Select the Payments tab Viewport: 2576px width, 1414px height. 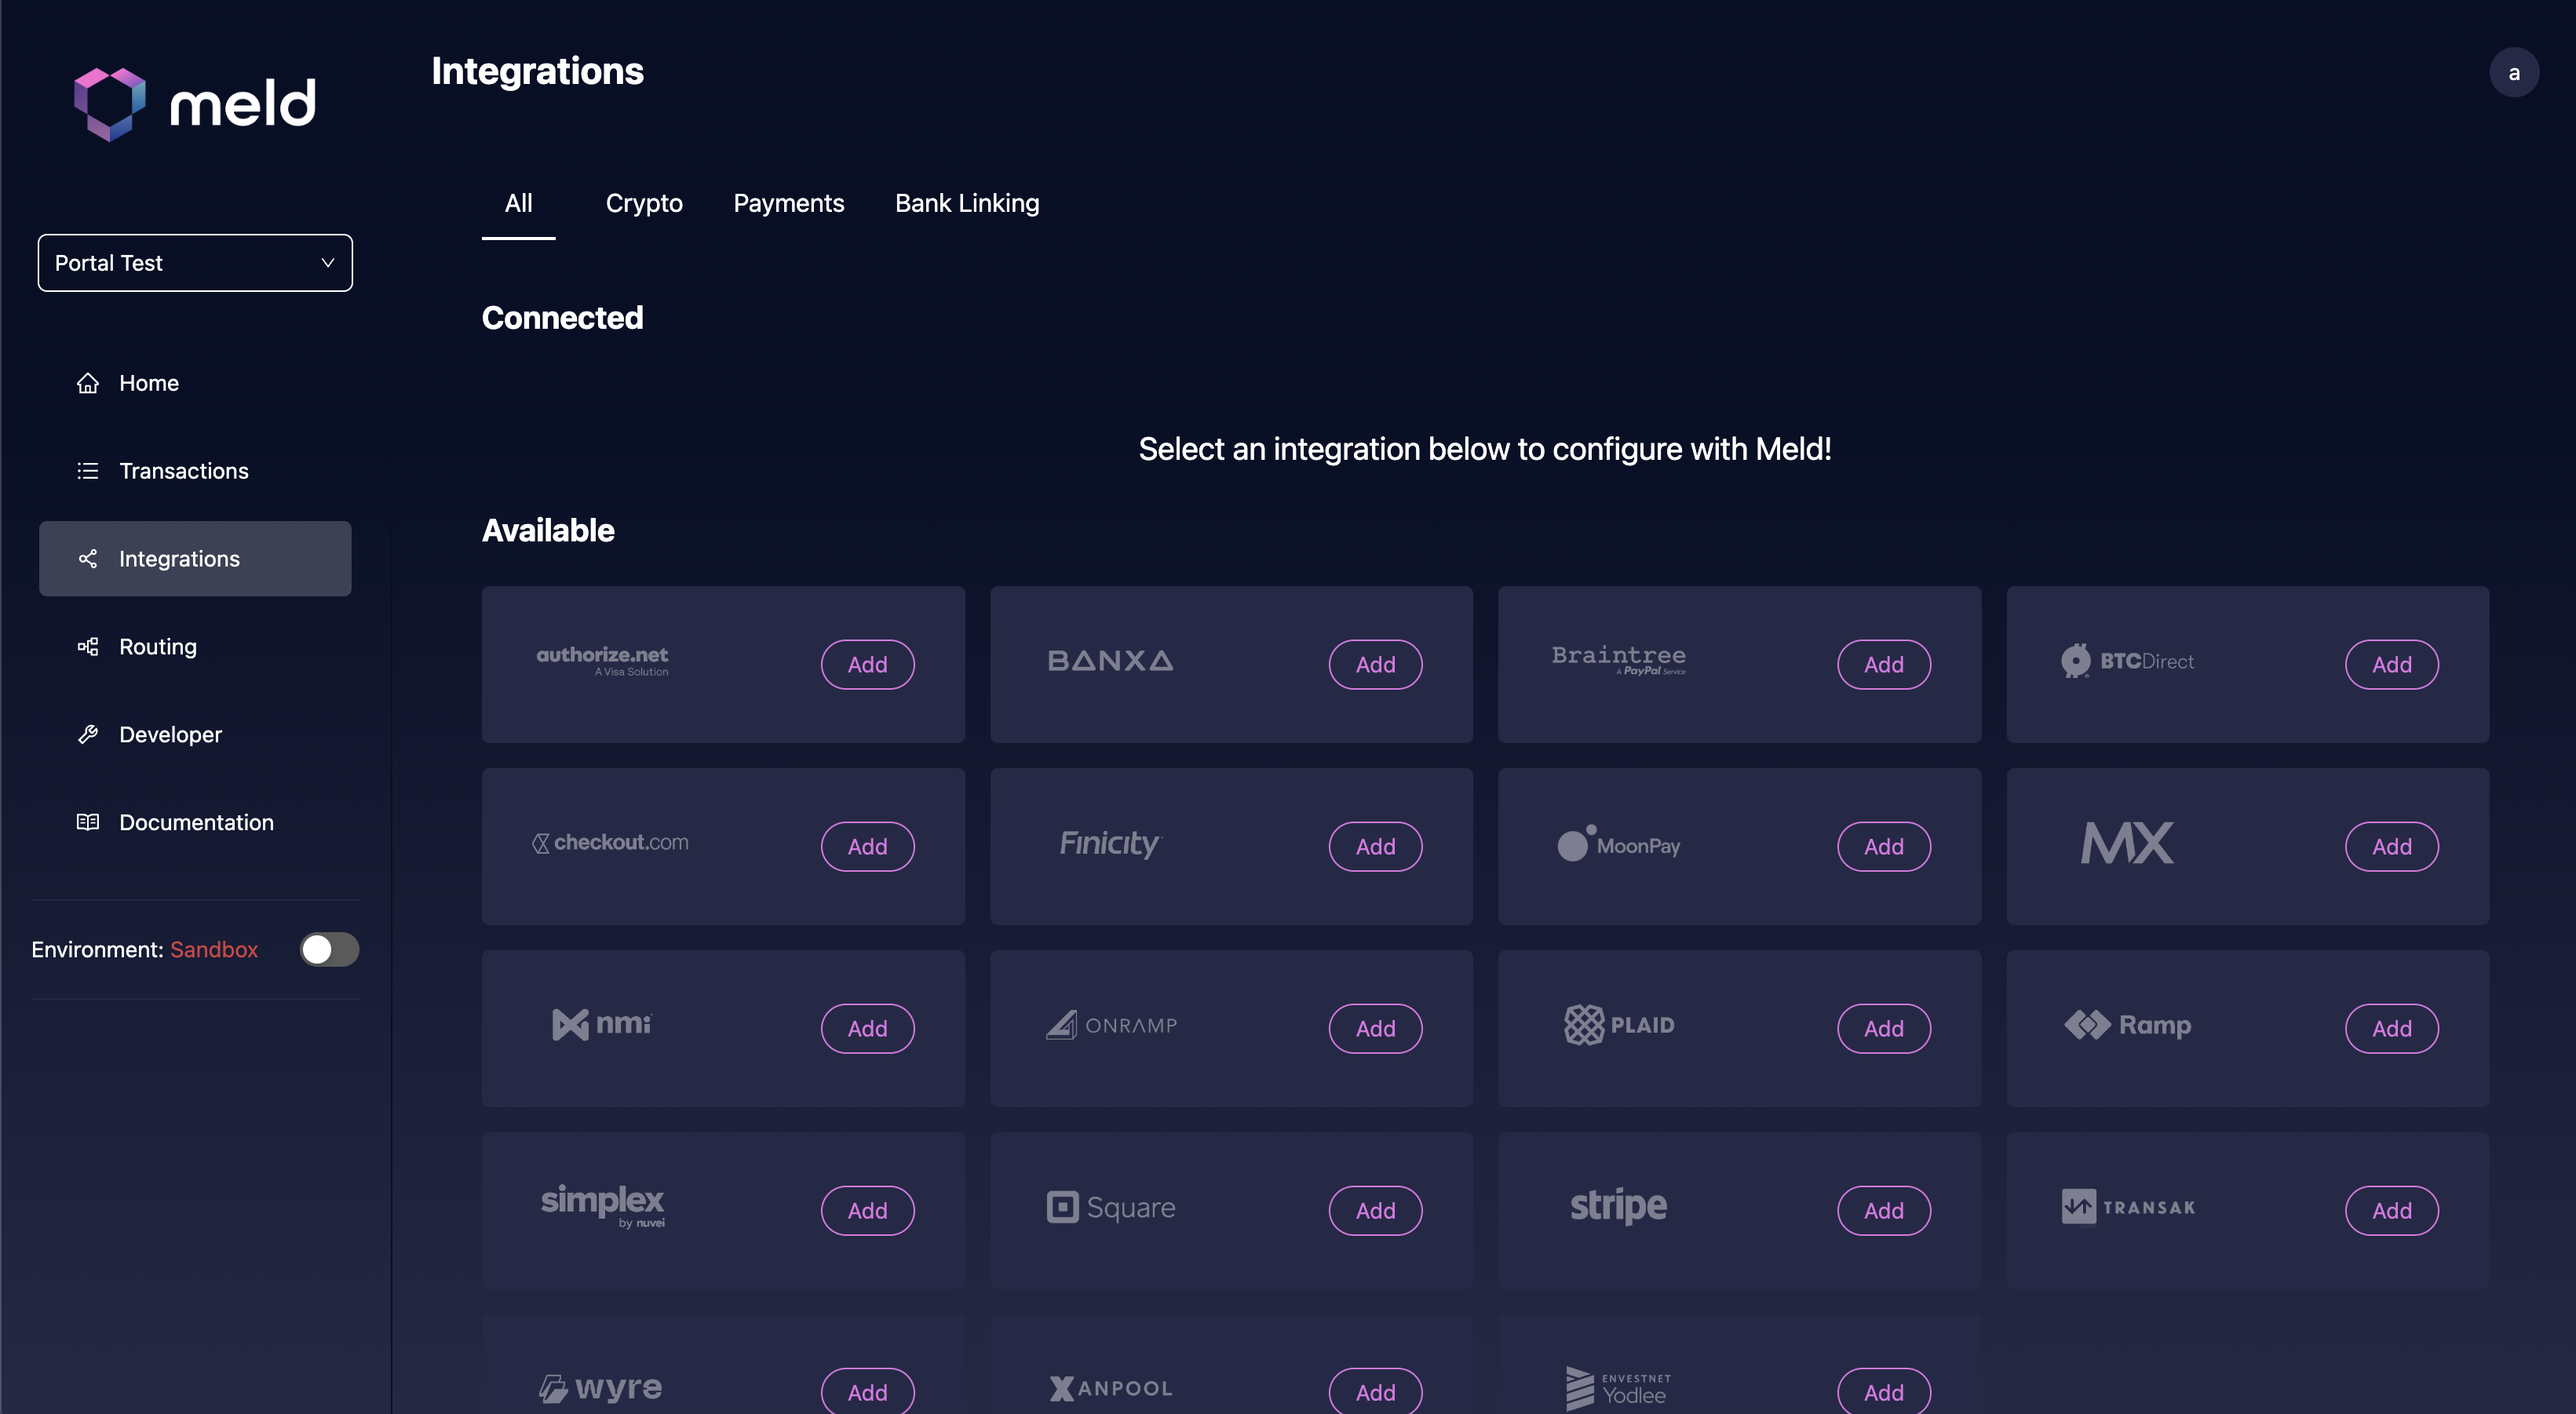point(788,203)
